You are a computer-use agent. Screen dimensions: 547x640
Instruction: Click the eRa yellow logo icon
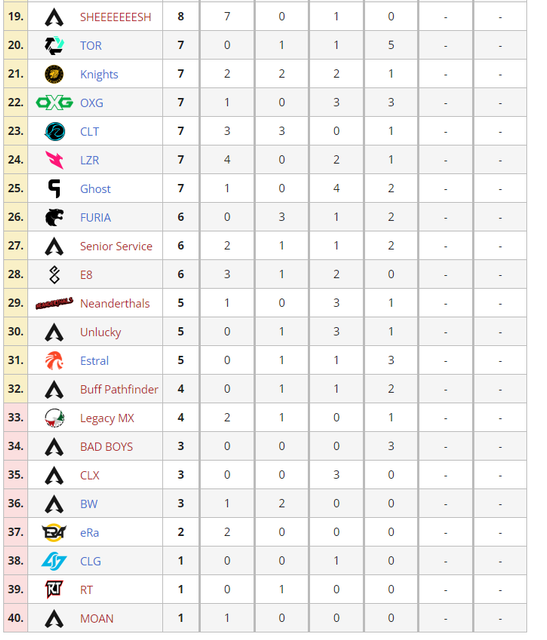54,533
